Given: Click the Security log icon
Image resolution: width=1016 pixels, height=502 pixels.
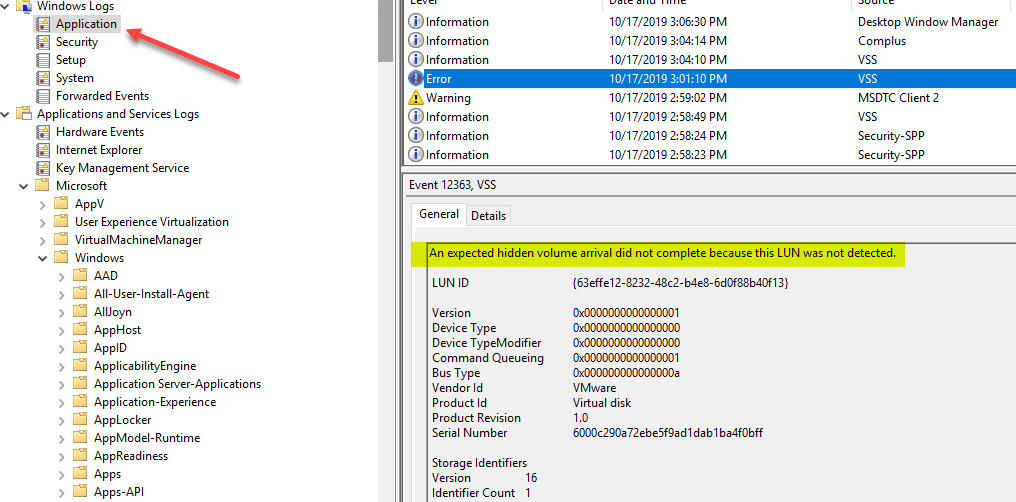Looking at the screenshot, I should pyautogui.click(x=43, y=43).
